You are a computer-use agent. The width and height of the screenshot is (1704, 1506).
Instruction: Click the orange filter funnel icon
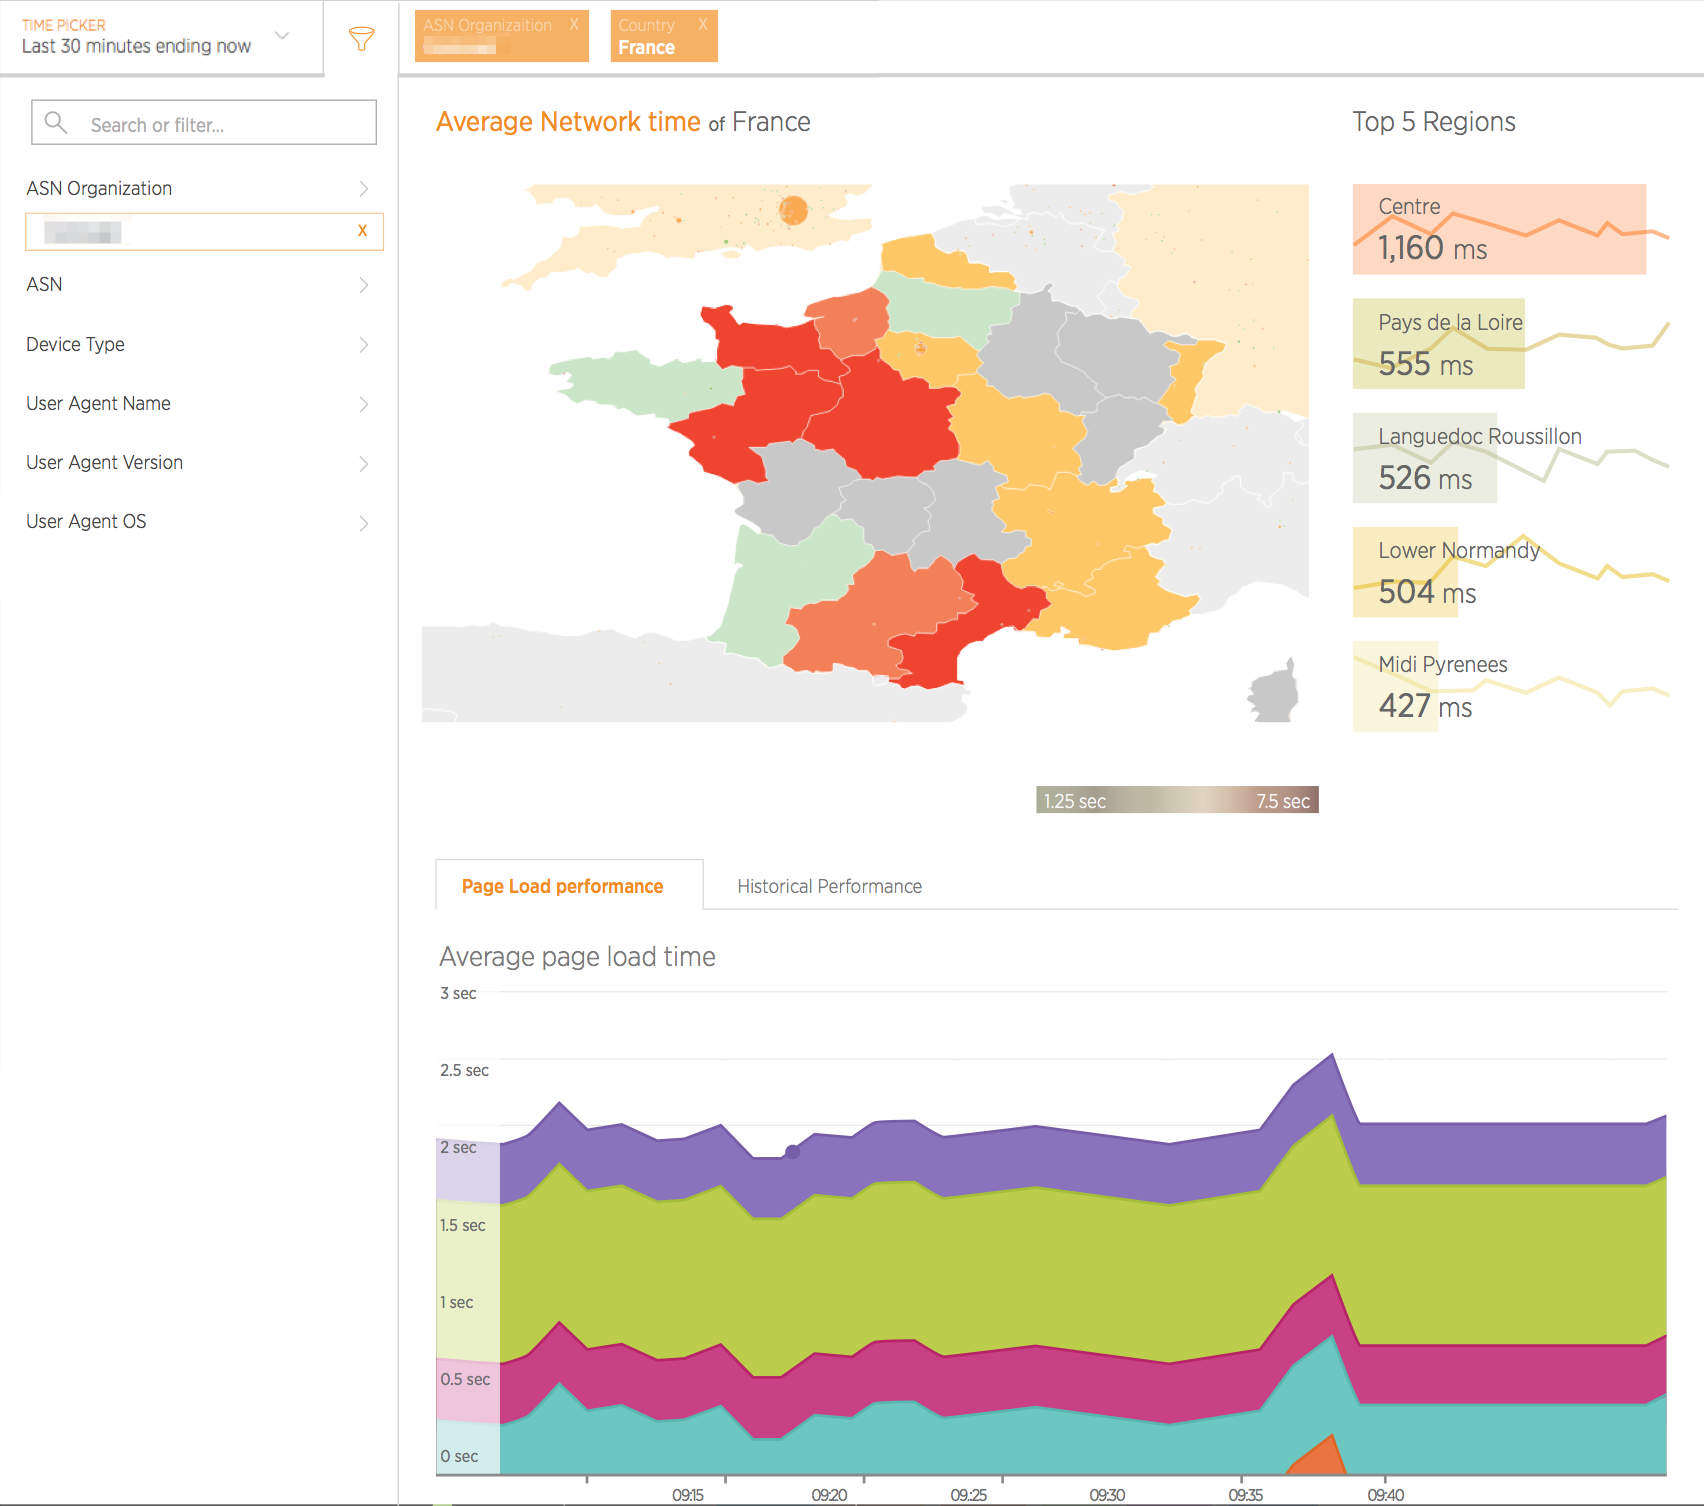pos(361,39)
